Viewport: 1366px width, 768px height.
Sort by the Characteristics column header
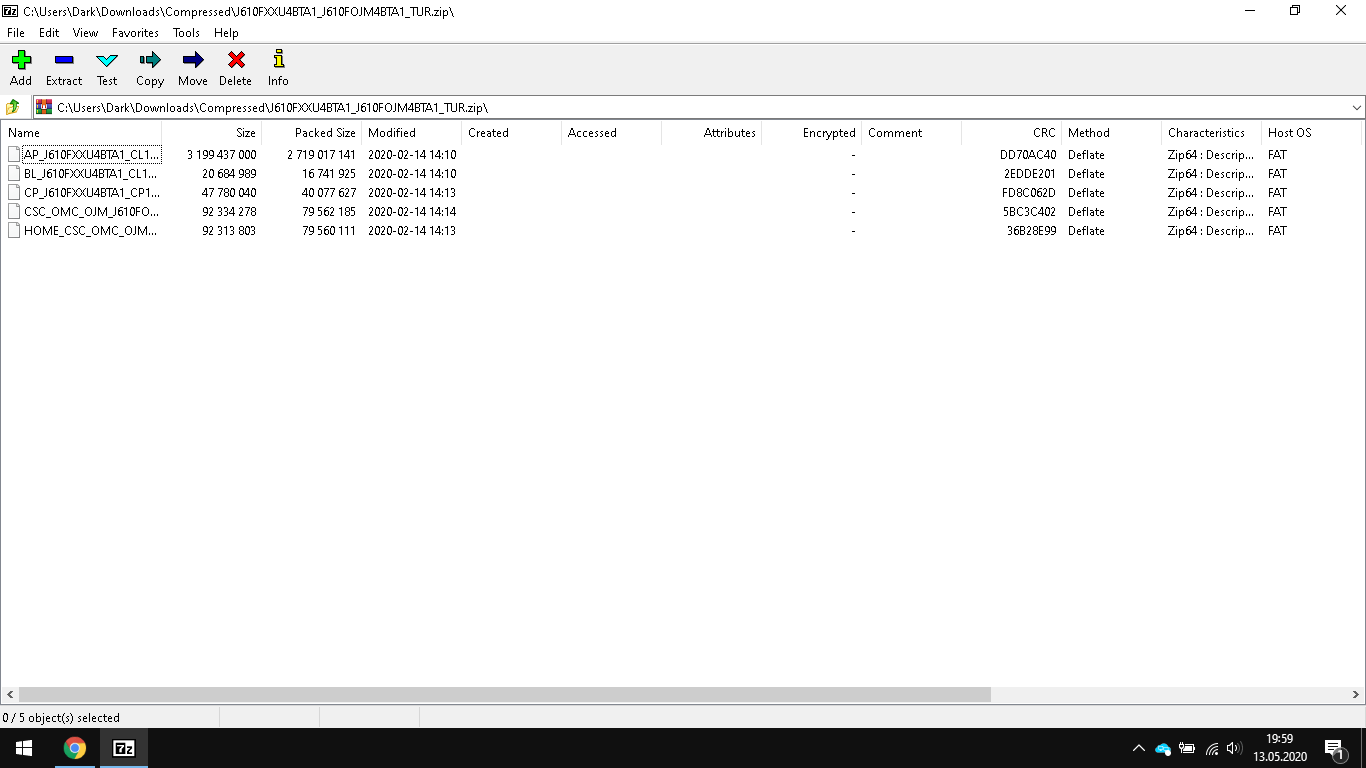(1211, 133)
